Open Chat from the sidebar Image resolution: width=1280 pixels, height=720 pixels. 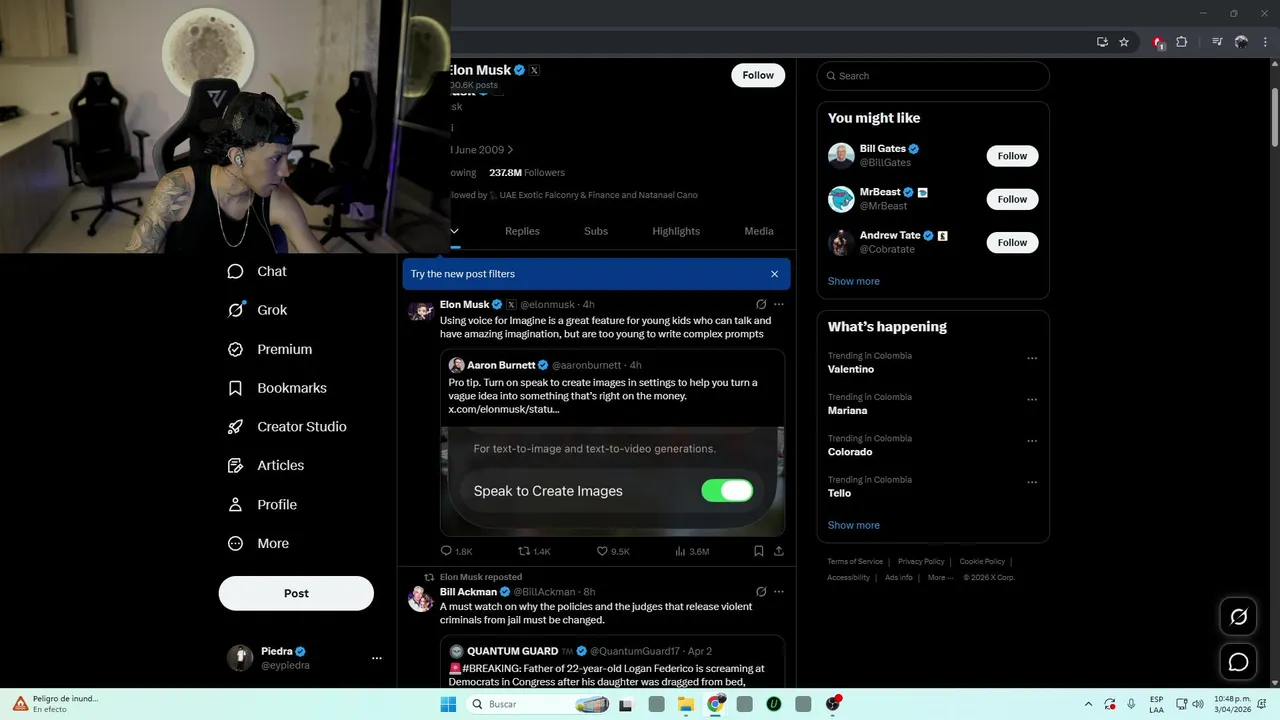[257, 271]
